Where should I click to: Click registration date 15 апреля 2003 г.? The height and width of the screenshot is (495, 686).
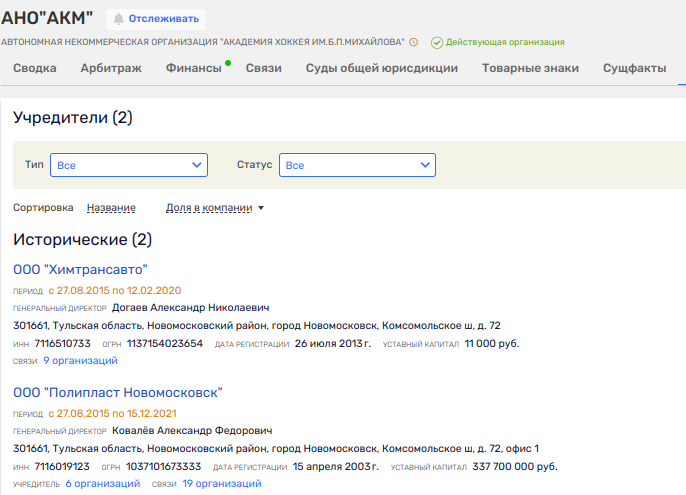click(336, 467)
